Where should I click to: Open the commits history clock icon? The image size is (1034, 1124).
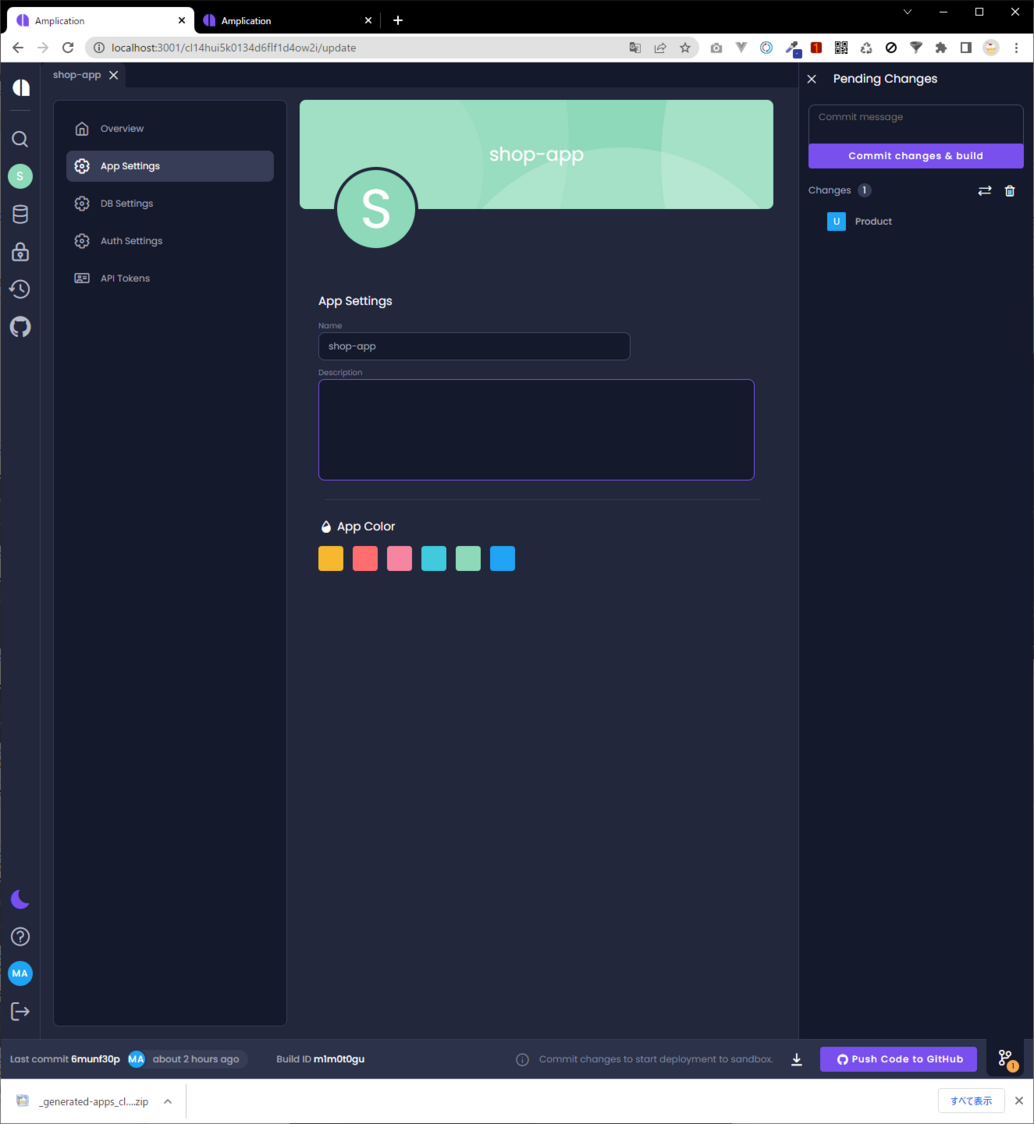click(x=20, y=289)
